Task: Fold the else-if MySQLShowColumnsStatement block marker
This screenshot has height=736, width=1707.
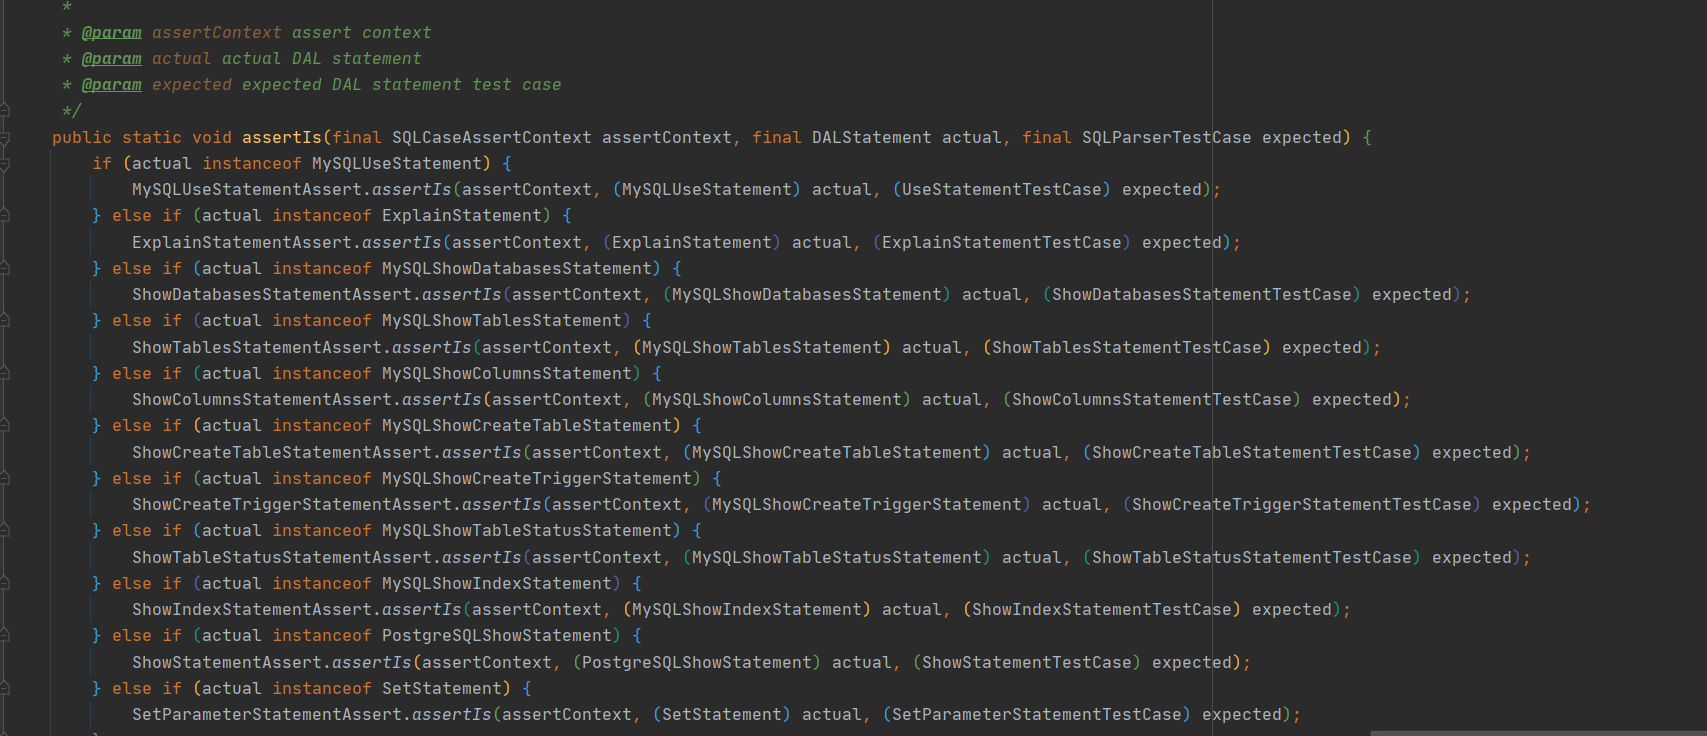Action: click(x=4, y=374)
